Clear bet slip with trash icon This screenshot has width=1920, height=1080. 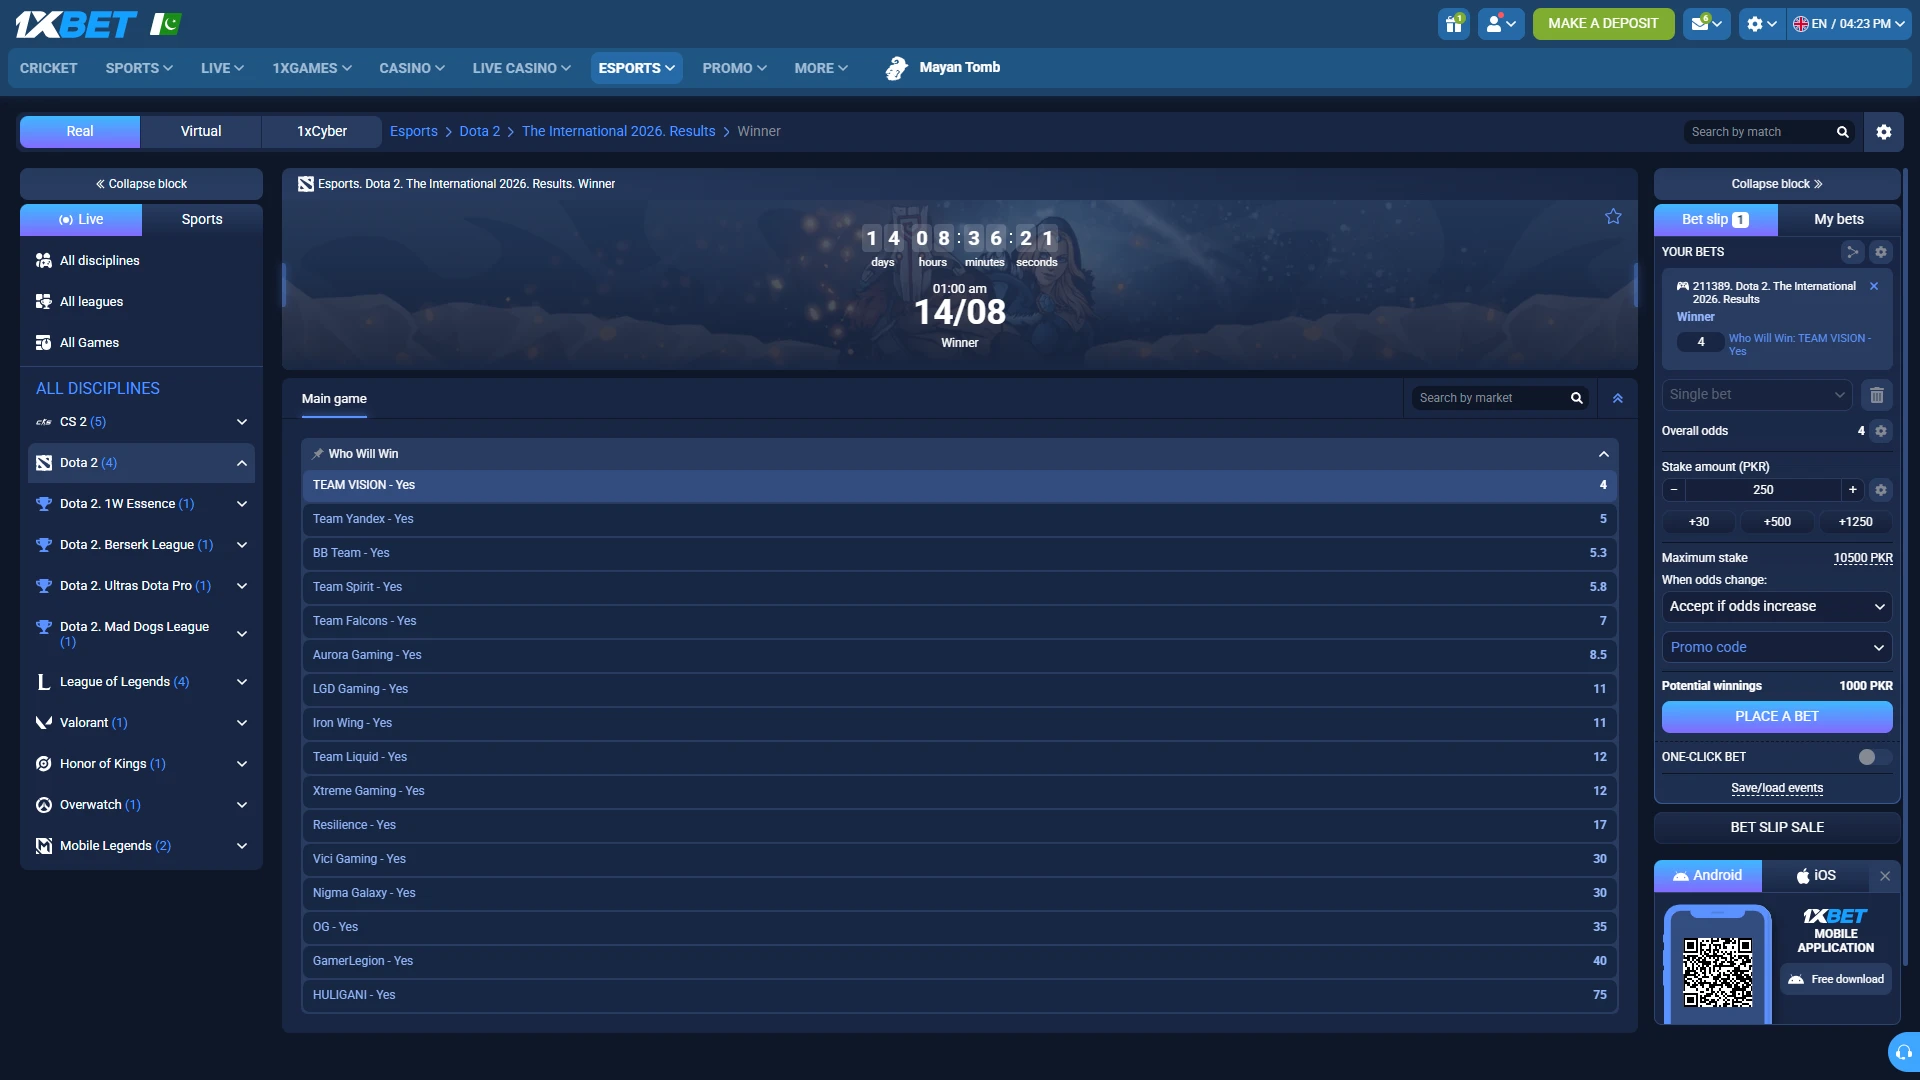click(1877, 395)
